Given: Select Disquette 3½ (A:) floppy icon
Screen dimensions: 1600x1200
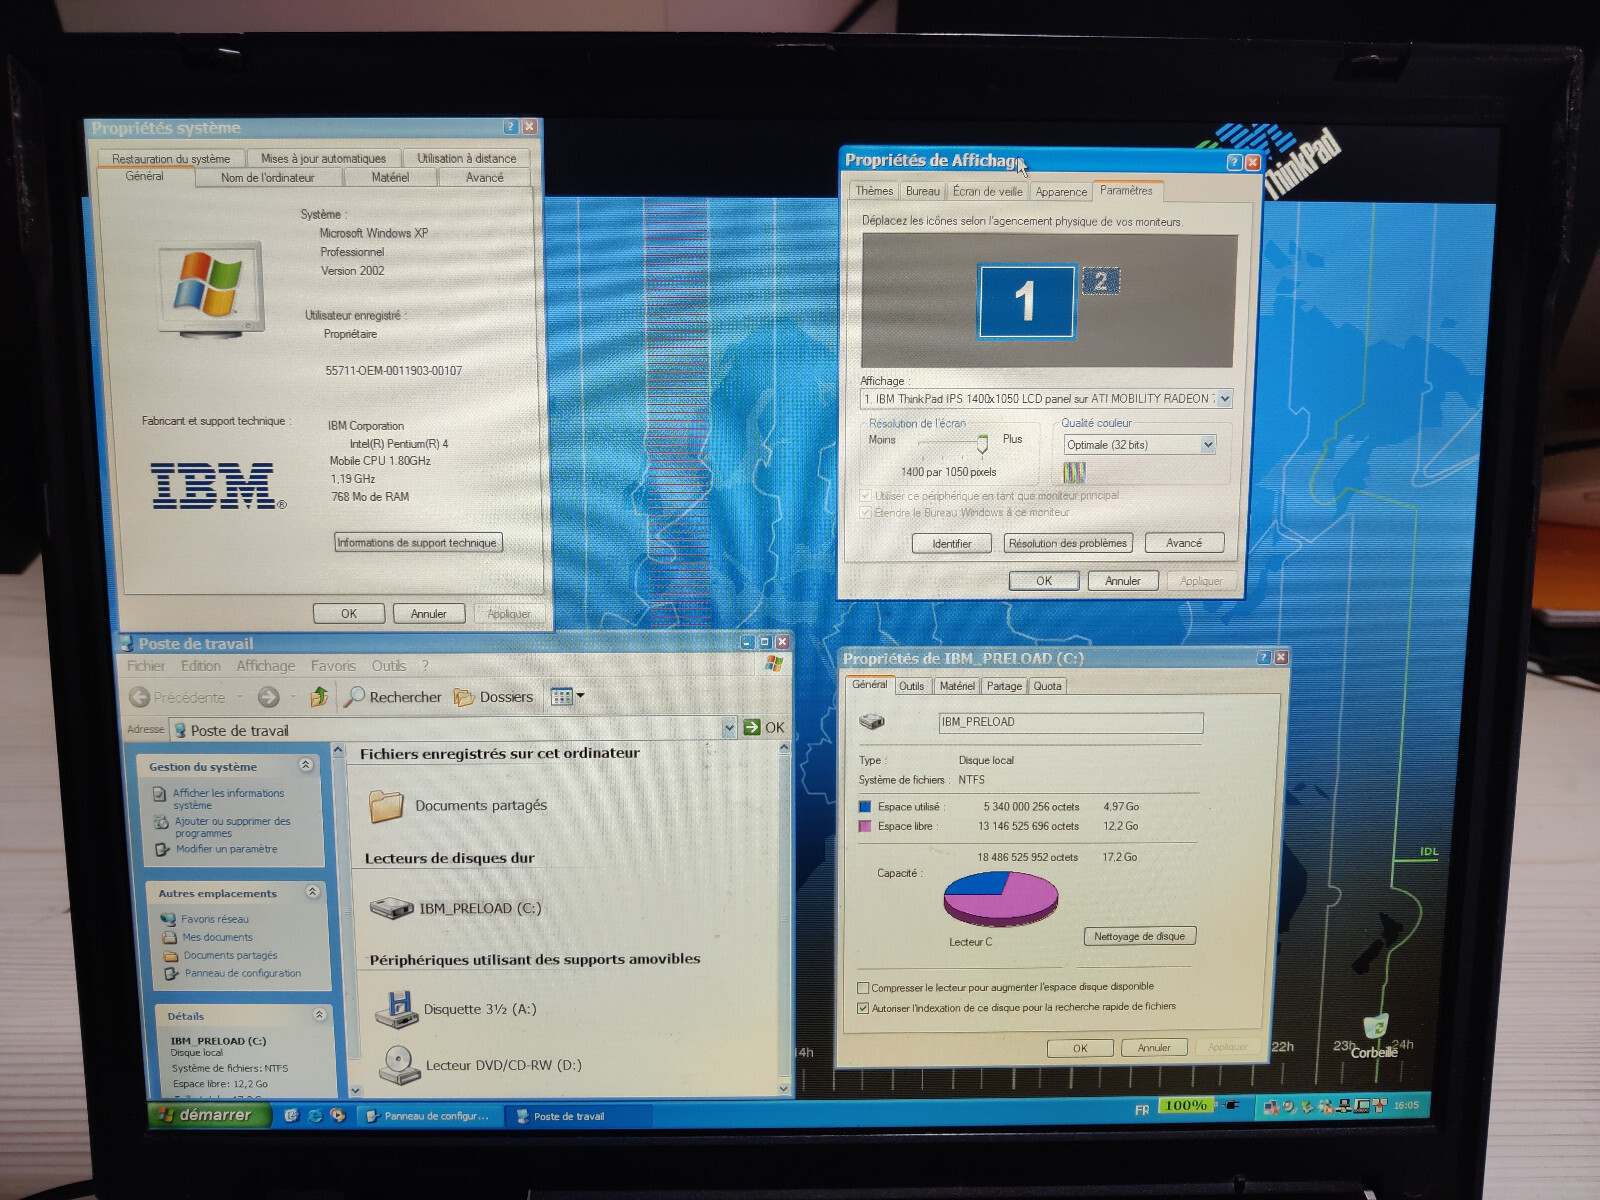Looking at the screenshot, I should point(396,1009).
